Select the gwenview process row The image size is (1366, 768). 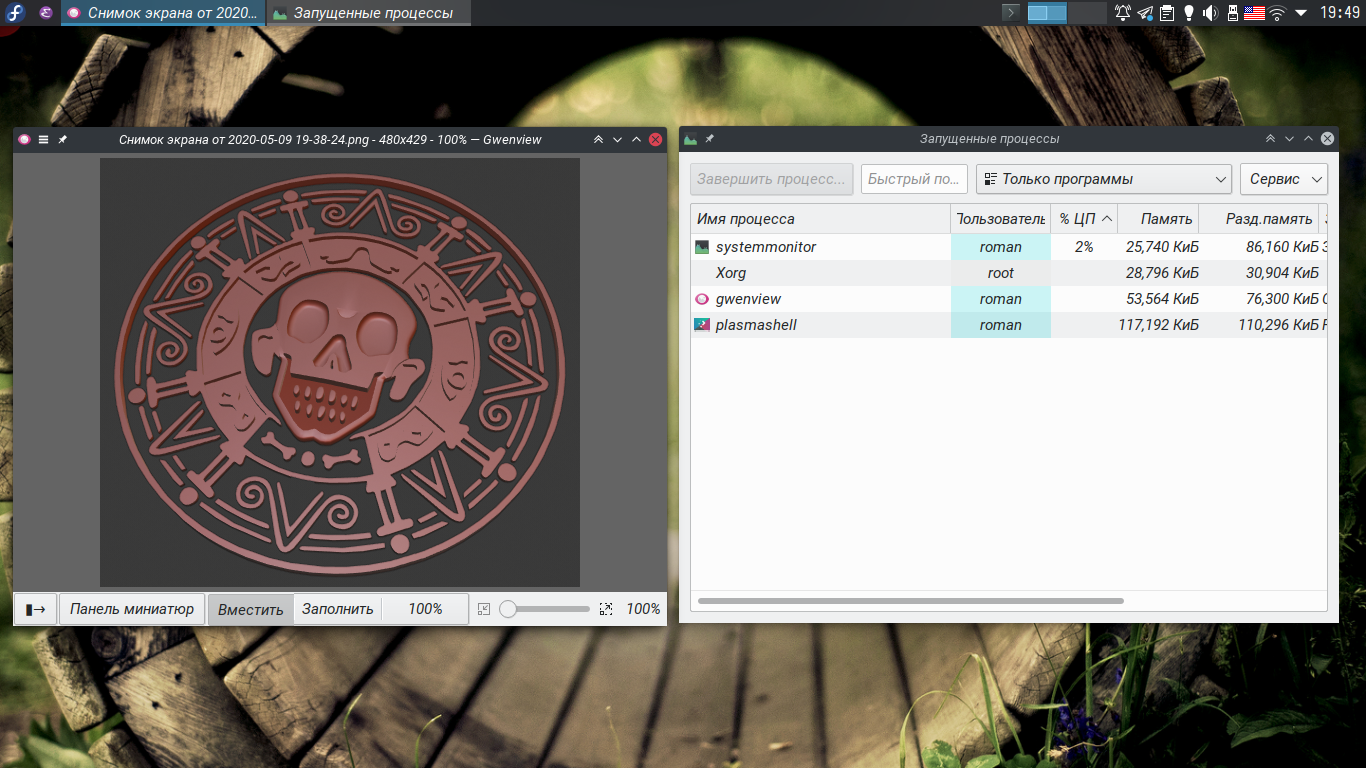point(1009,299)
